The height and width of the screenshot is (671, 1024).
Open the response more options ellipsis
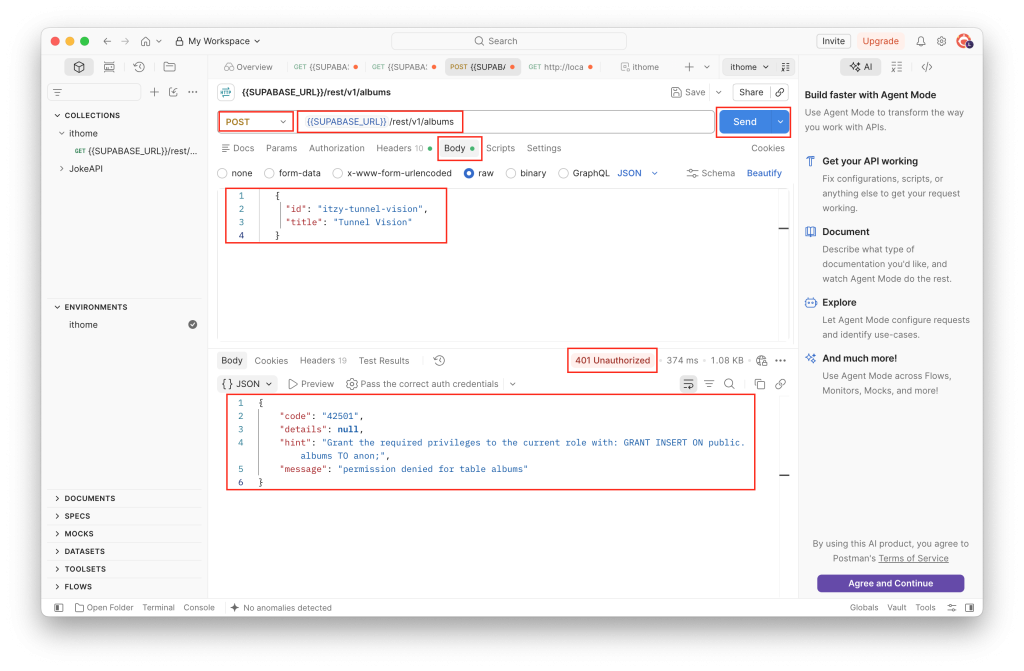click(780, 361)
